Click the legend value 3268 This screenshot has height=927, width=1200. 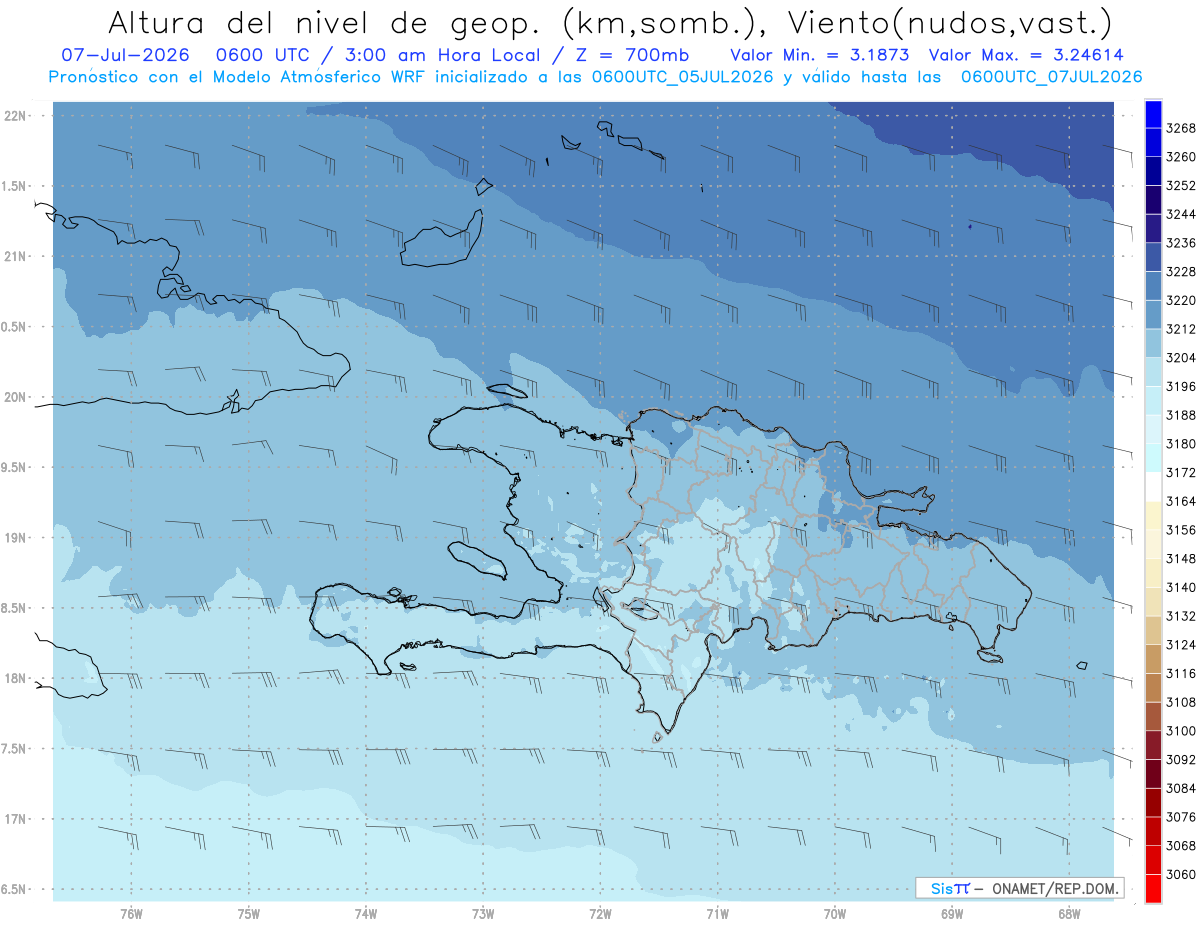pos(1180,128)
